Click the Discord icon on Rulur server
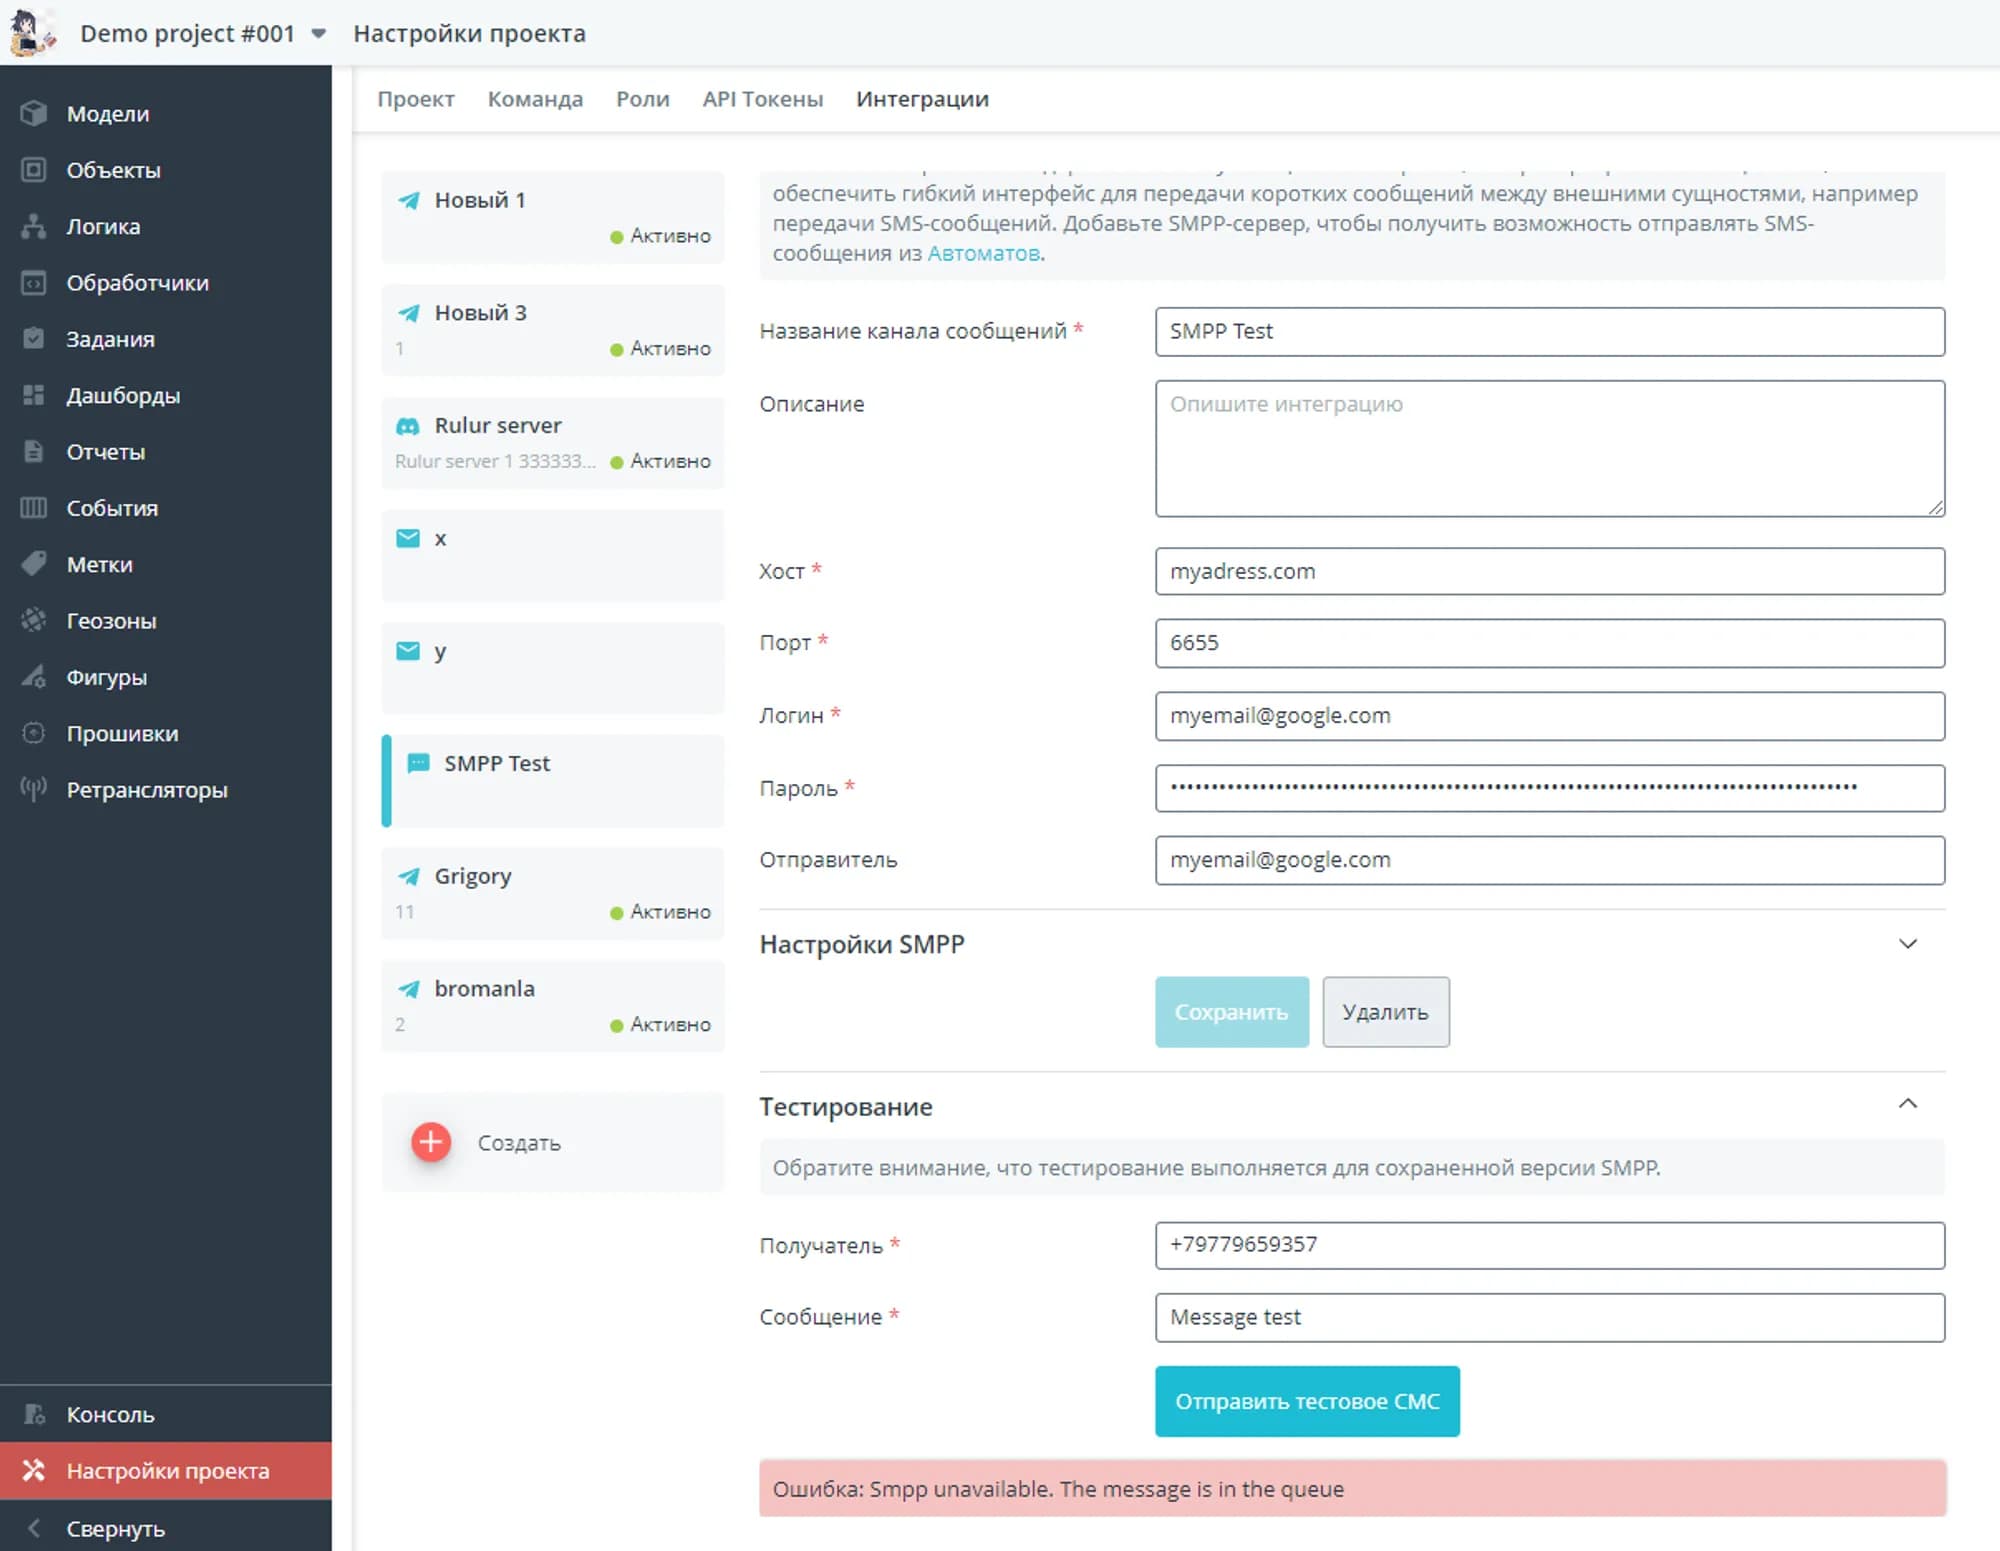The image size is (2000, 1551). point(408,426)
